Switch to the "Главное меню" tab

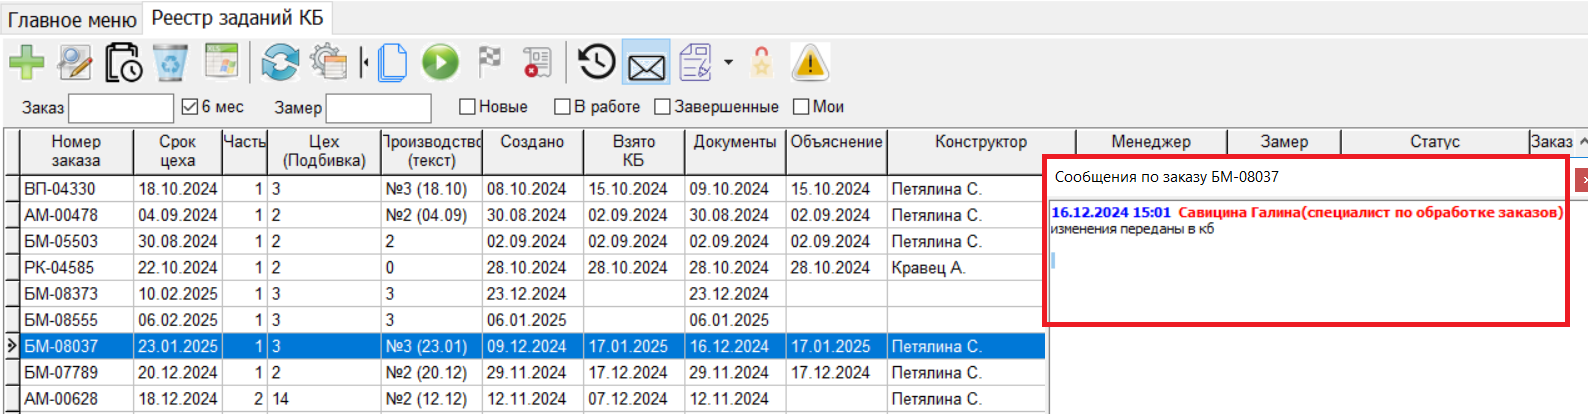coord(72,19)
